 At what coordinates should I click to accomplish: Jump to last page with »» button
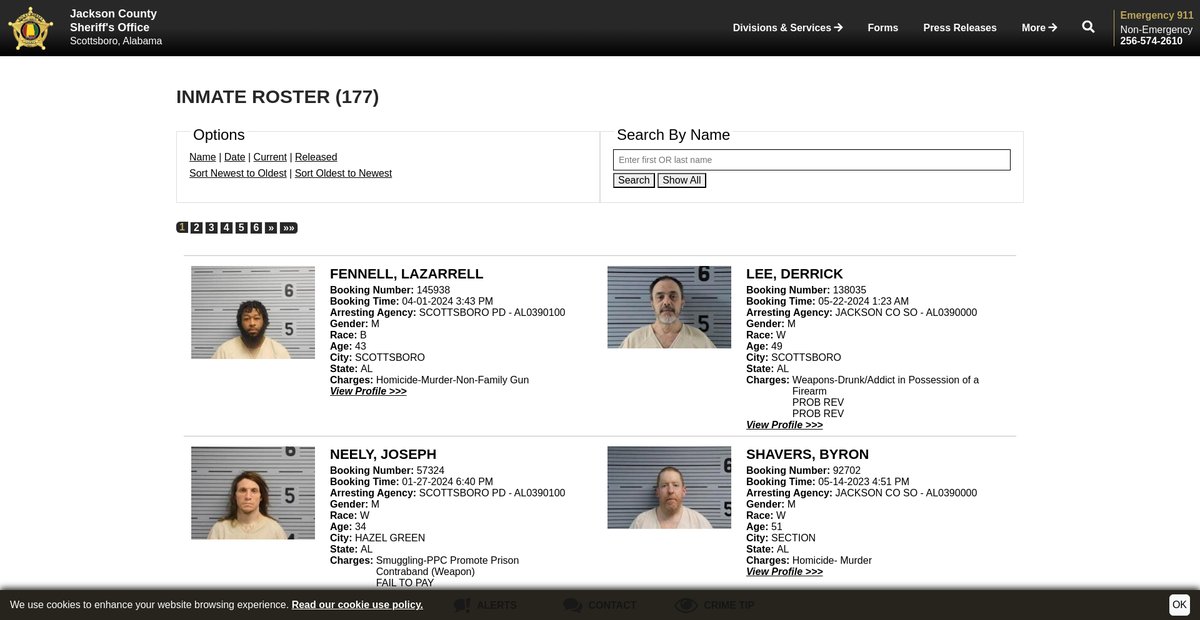[x=289, y=228]
